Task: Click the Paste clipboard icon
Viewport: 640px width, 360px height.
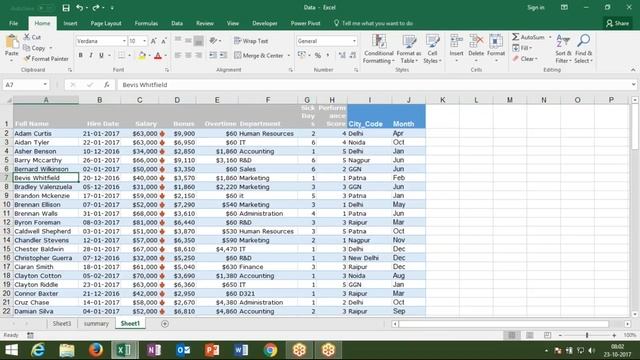Action: (x=12, y=42)
